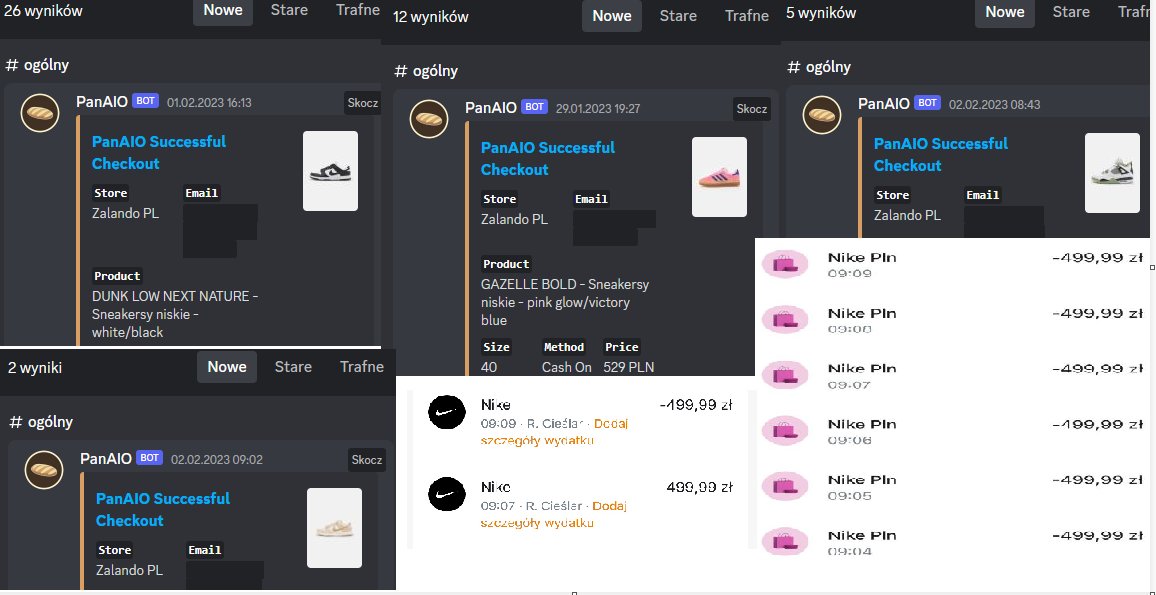Select Trafne tab in 2 wyniki panel

pyautogui.click(x=362, y=367)
